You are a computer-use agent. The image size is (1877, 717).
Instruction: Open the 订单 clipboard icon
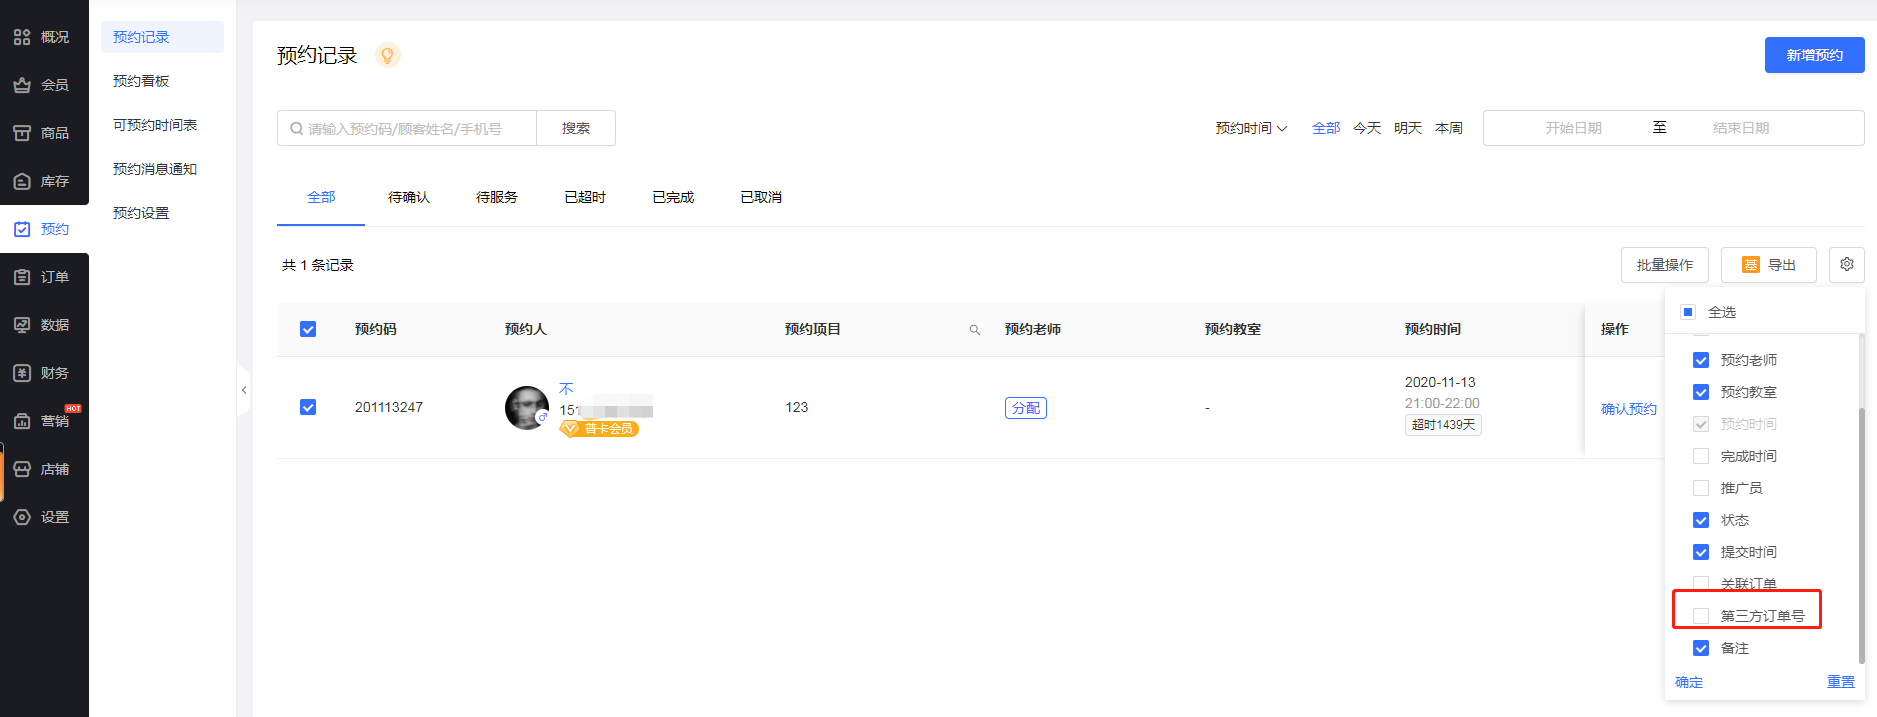point(22,277)
